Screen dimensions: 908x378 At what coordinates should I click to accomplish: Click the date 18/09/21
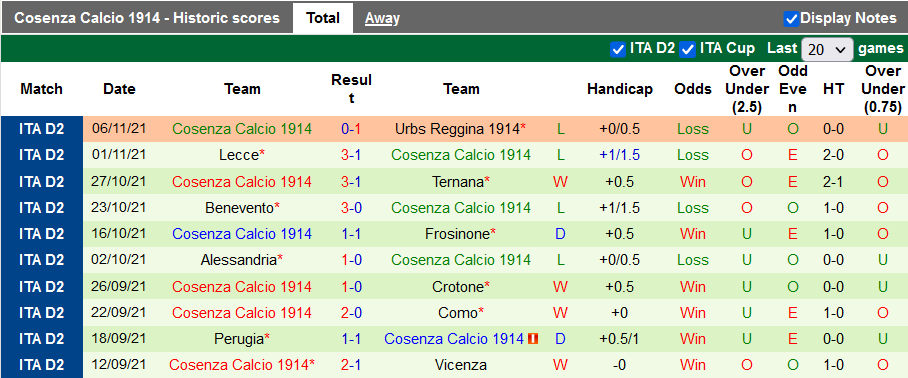click(x=119, y=339)
